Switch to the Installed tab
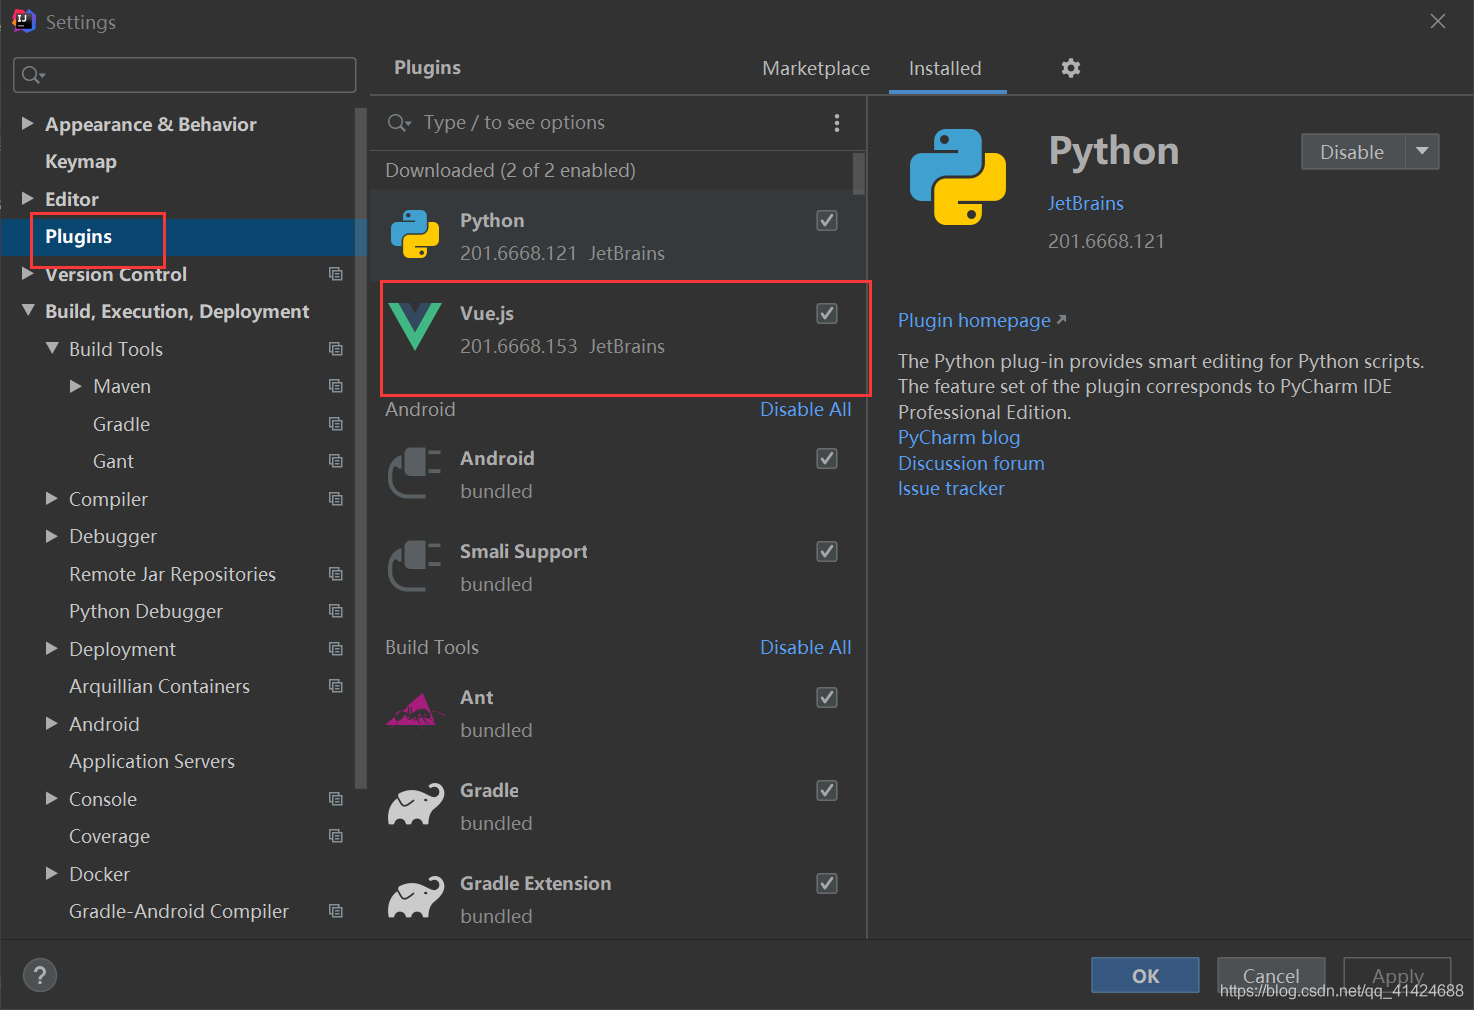 point(945,68)
